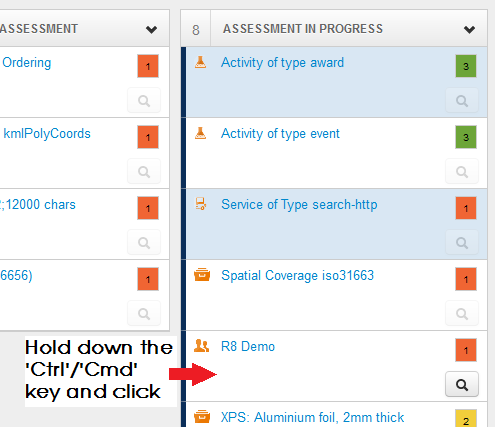Open the Service of Type search-http record
The width and height of the screenshot is (495, 427).
tap(299, 204)
